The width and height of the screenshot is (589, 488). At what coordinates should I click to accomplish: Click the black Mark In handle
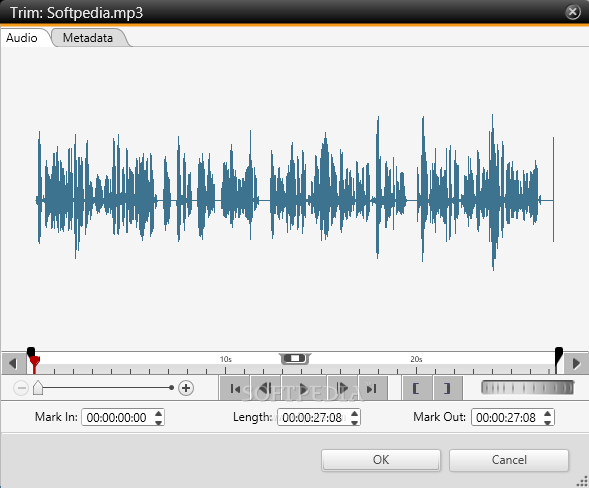point(31,352)
